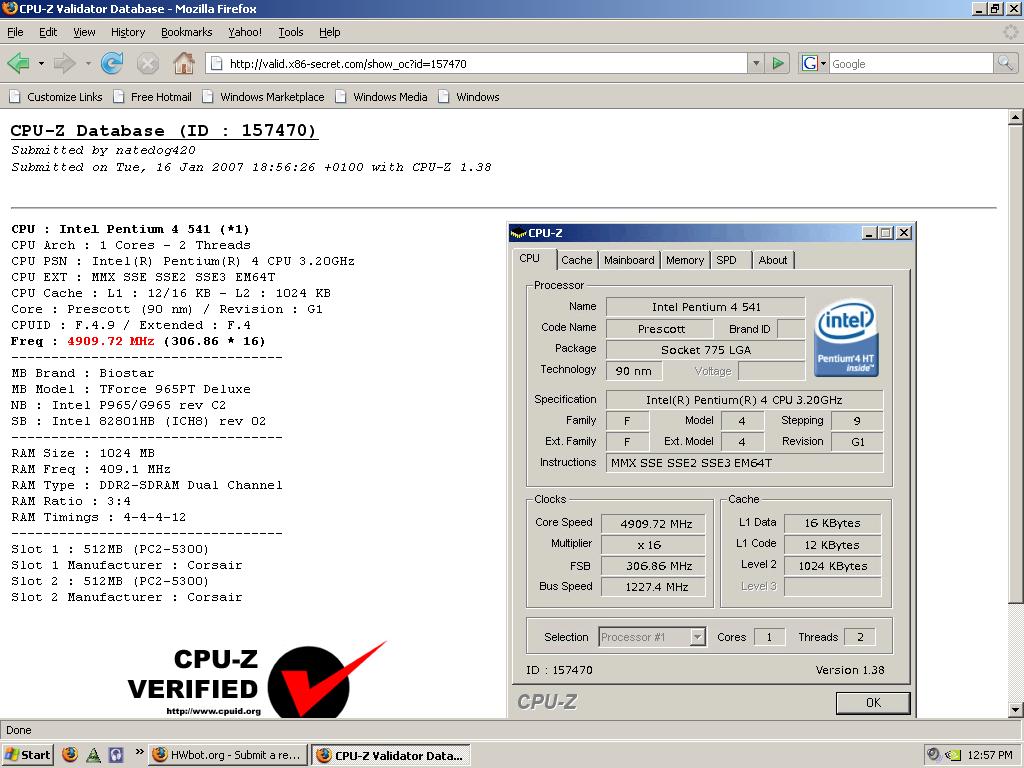Click the Intel Pentium 4 HT logo
Image resolution: width=1024 pixels, height=768 pixels.
tap(846, 338)
